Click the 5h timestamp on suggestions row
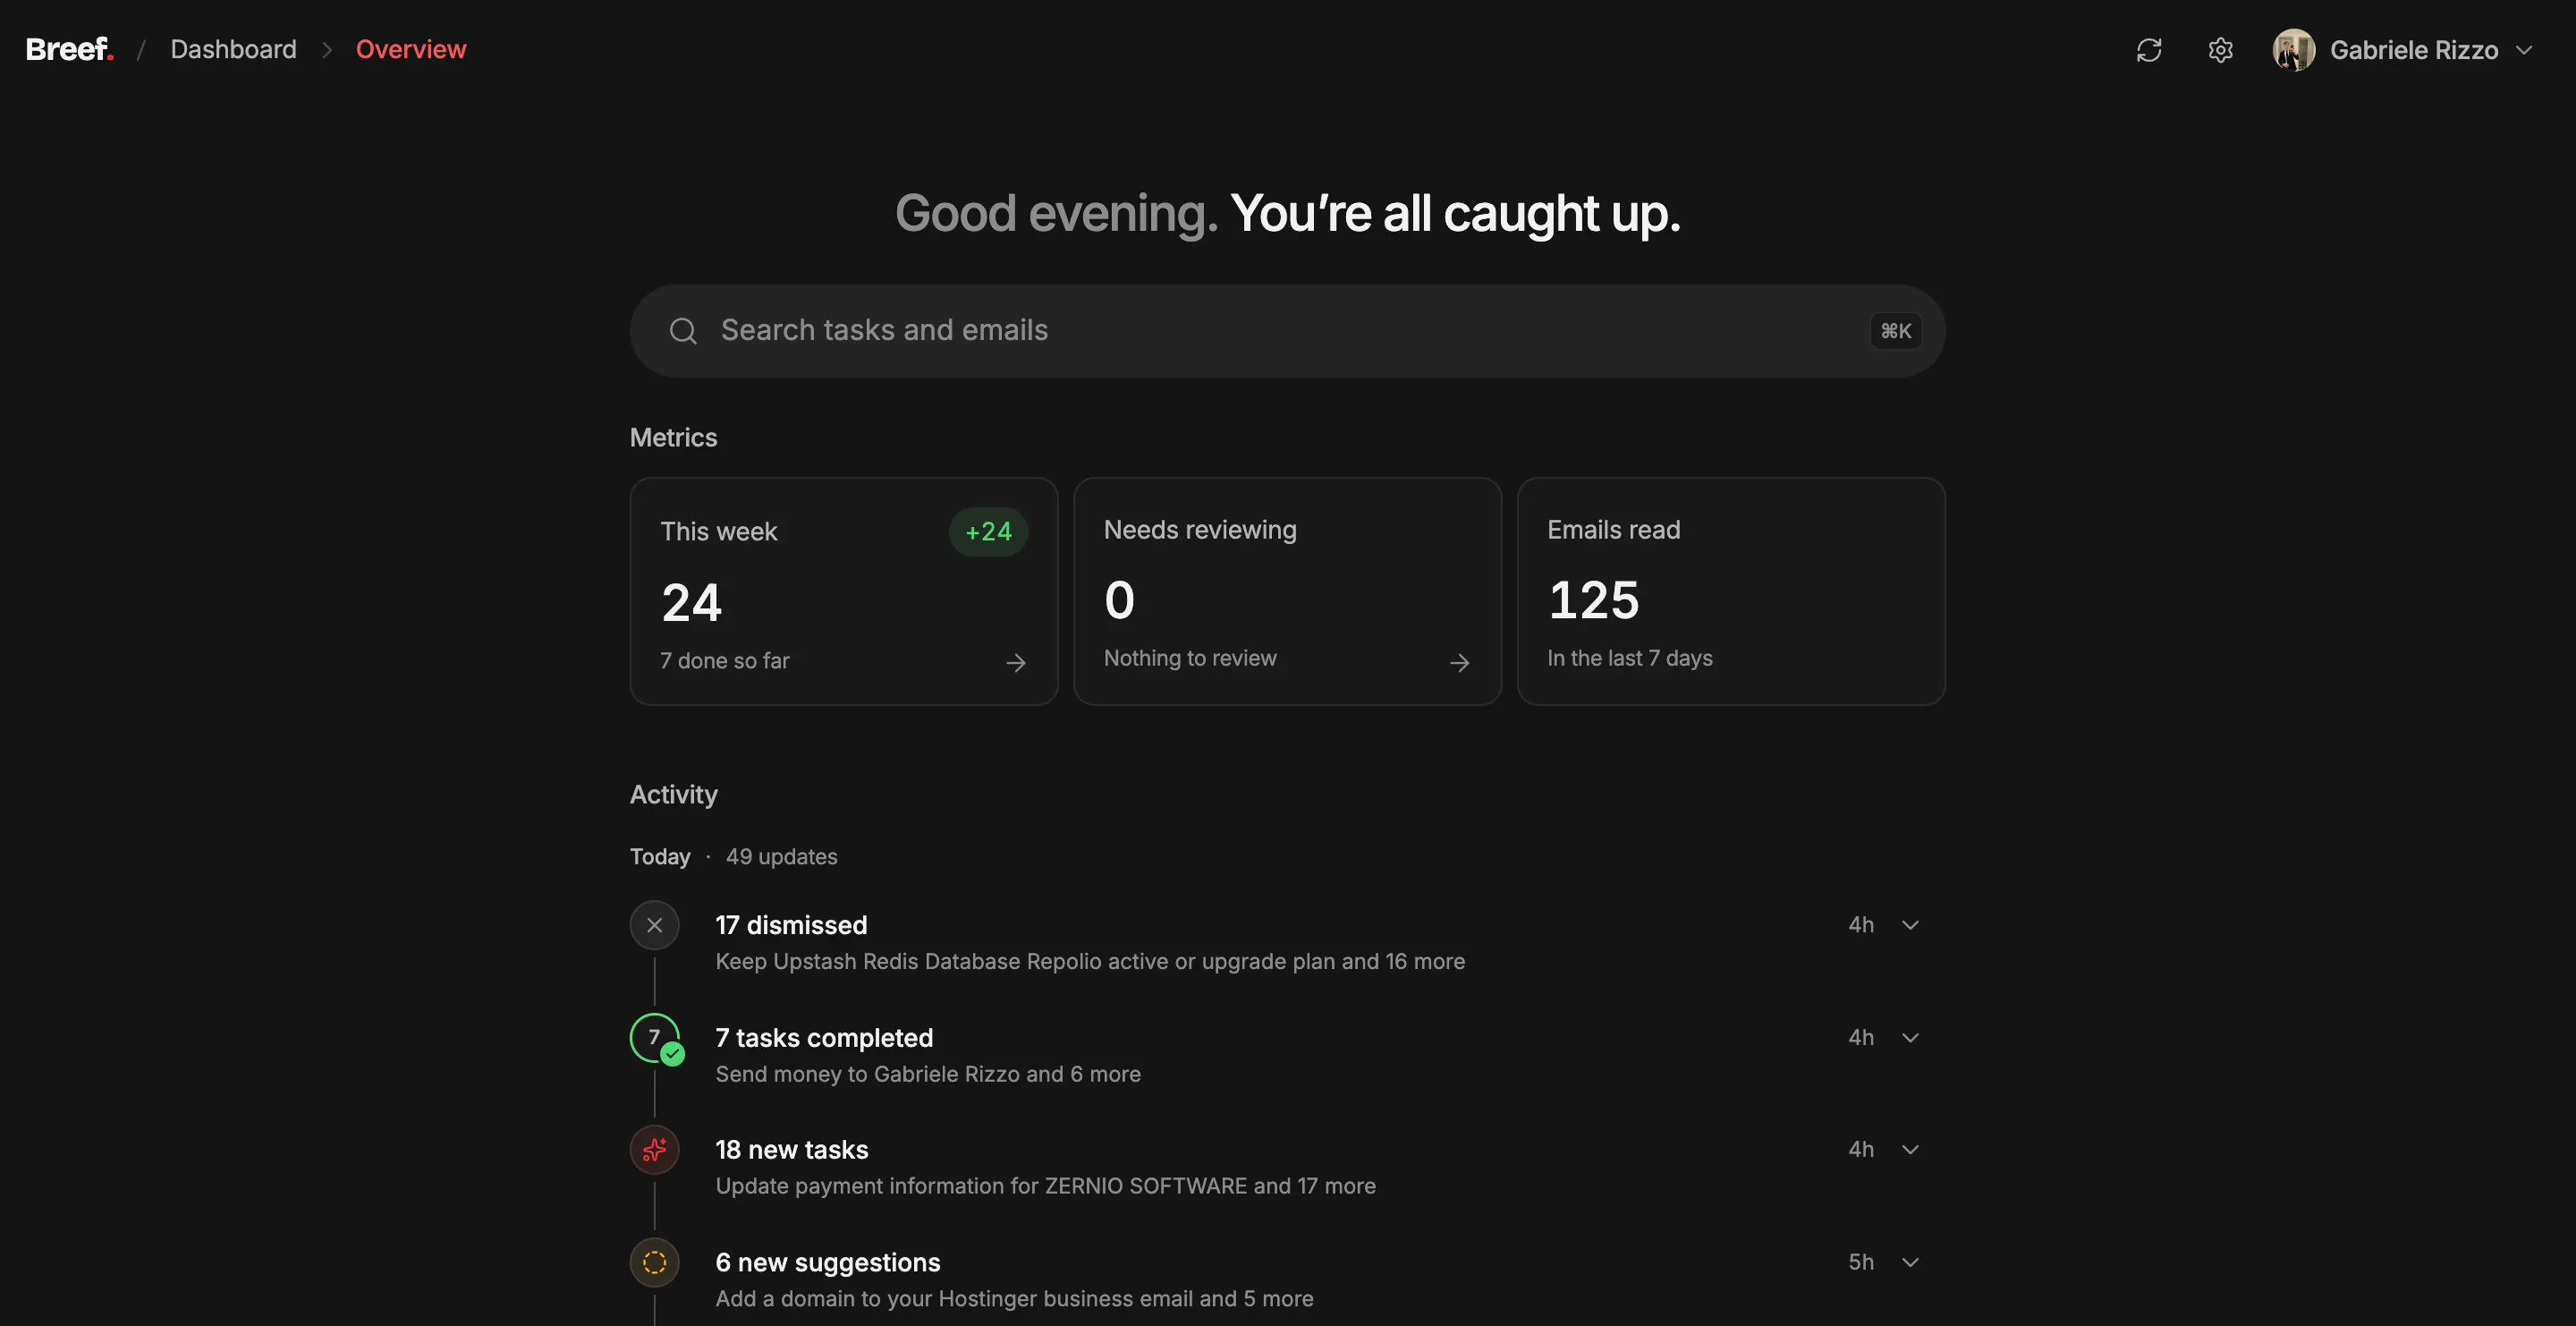 [x=1861, y=1262]
